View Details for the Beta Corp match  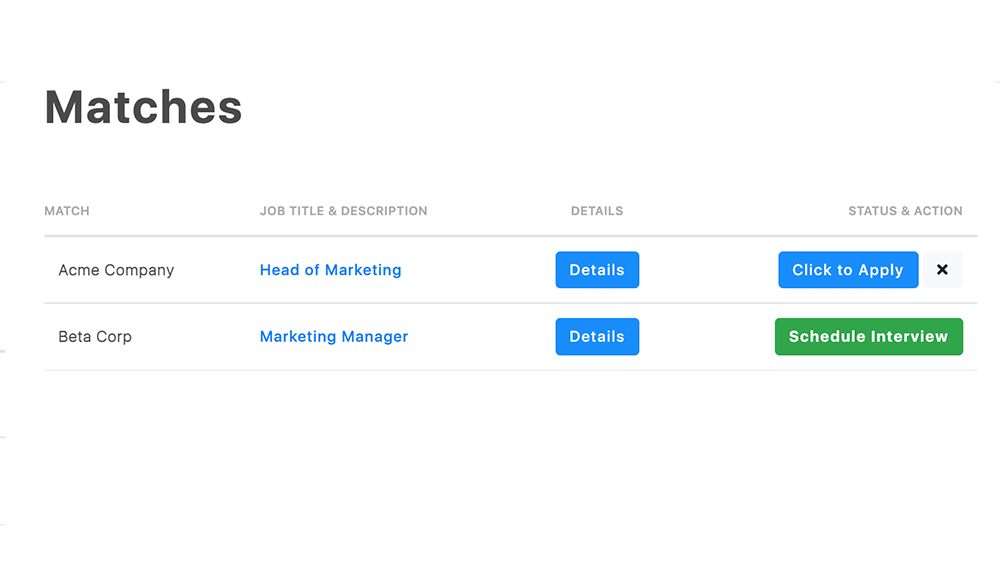pos(597,337)
